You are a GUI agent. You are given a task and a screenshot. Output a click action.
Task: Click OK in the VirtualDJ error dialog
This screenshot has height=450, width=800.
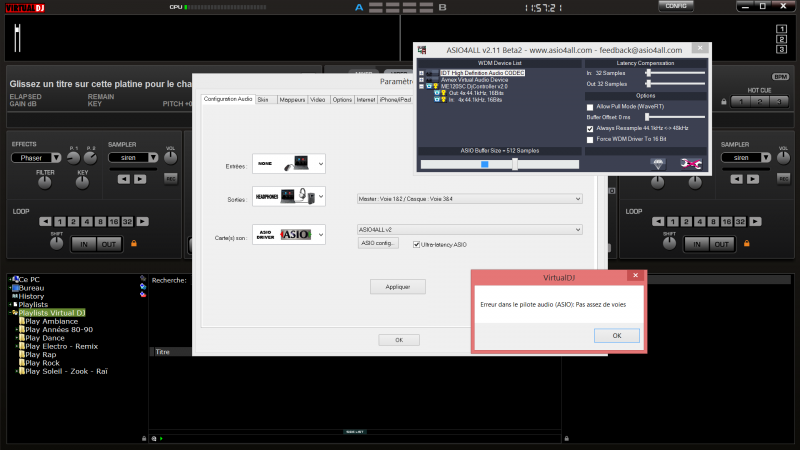617,335
